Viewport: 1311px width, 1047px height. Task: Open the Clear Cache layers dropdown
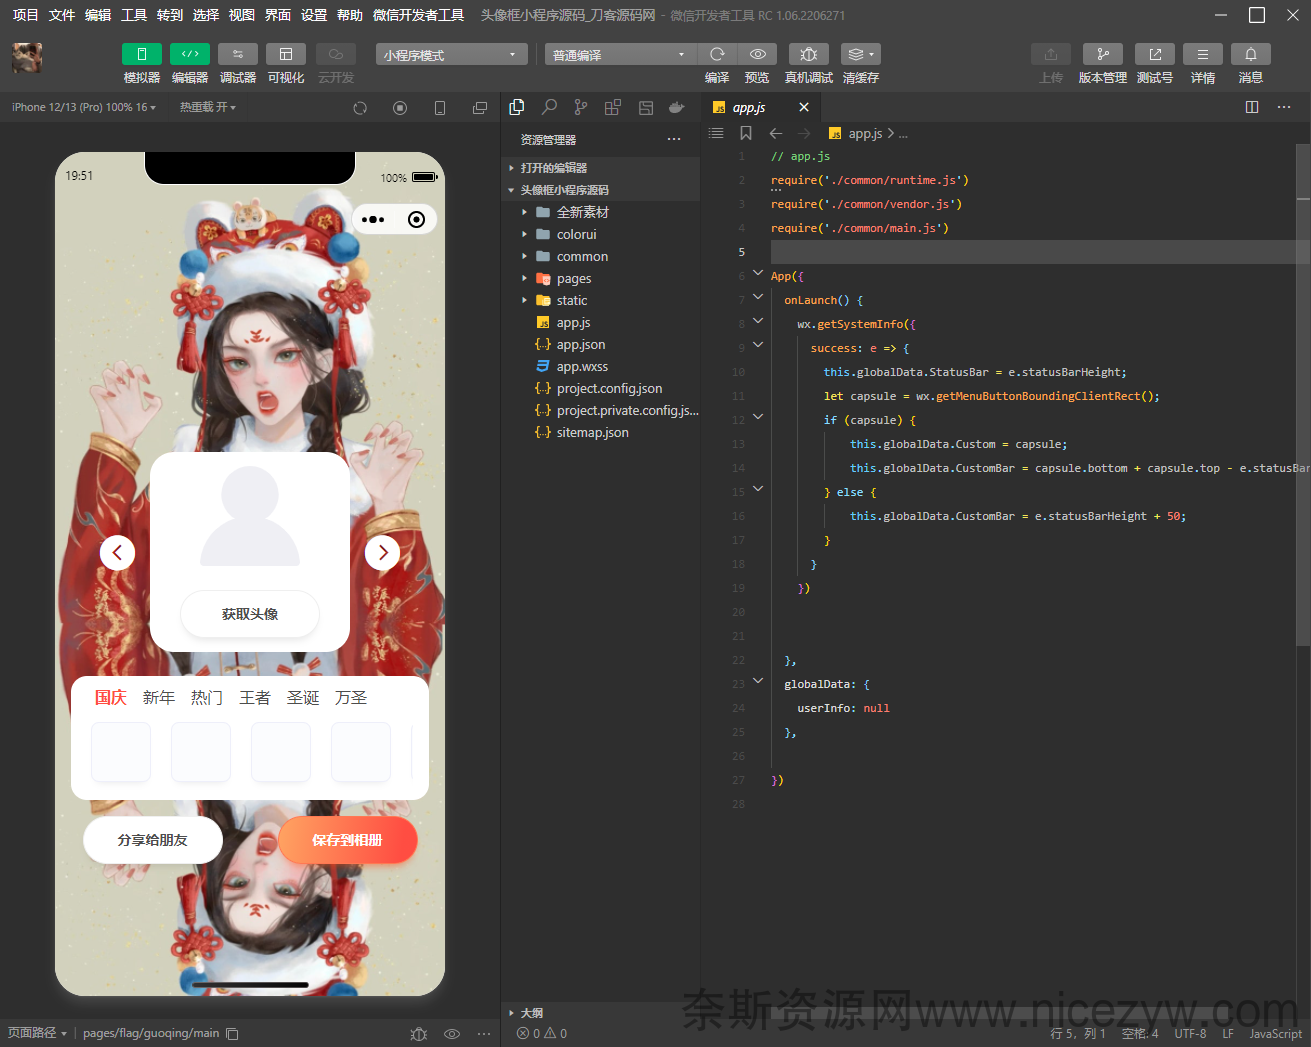click(x=860, y=54)
